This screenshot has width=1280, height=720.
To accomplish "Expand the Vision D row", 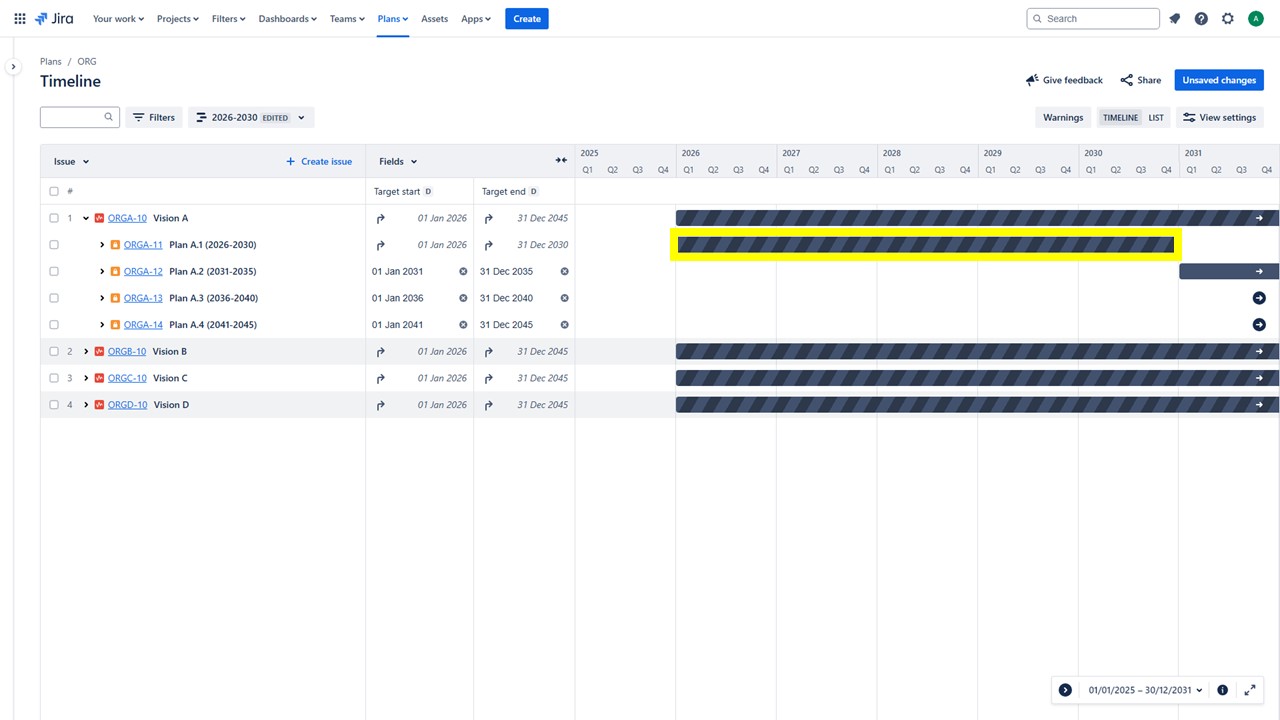I will pos(86,405).
